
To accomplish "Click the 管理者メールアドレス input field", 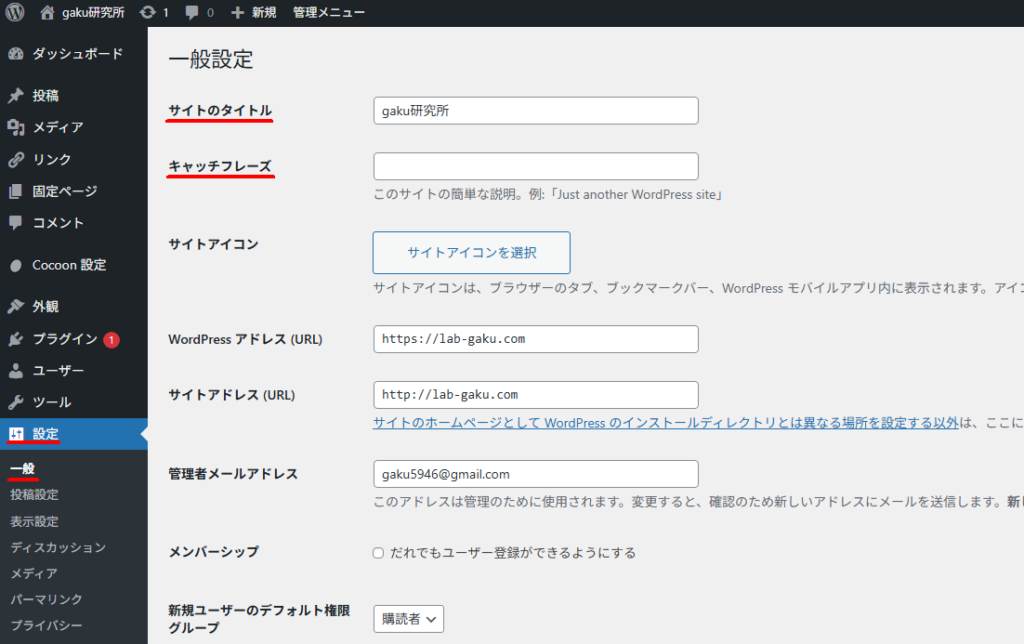I will coord(535,474).
